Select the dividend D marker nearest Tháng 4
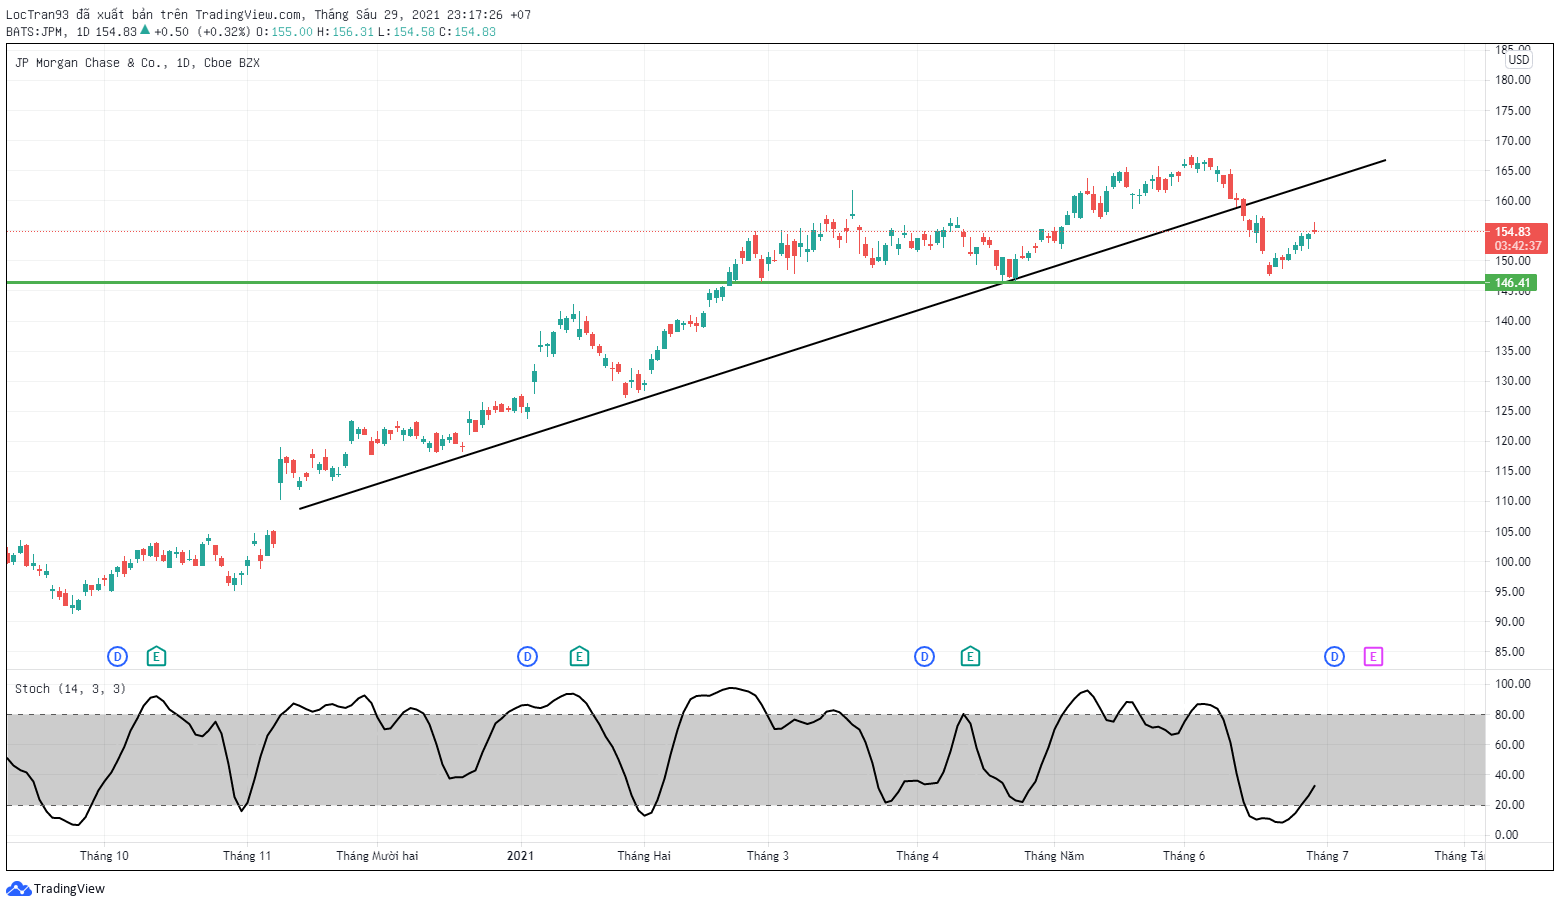The height and width of the screenshot is (907, 1560). (925, 657)
